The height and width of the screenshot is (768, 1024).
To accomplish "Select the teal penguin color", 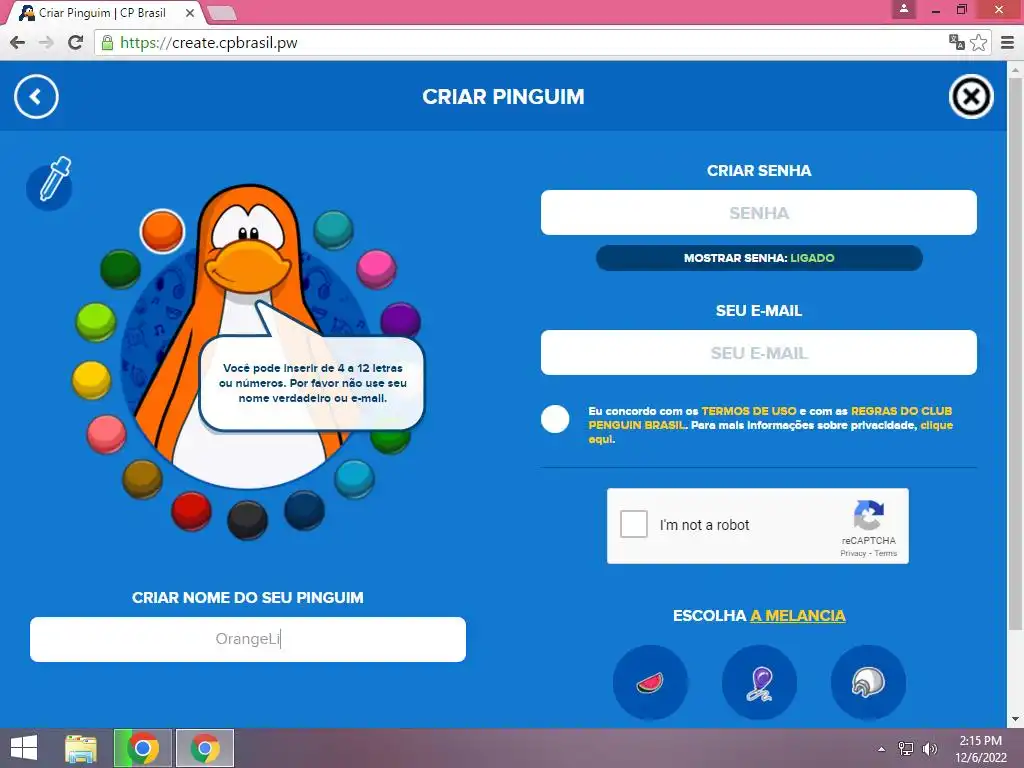I will click(x=333, y=230).
